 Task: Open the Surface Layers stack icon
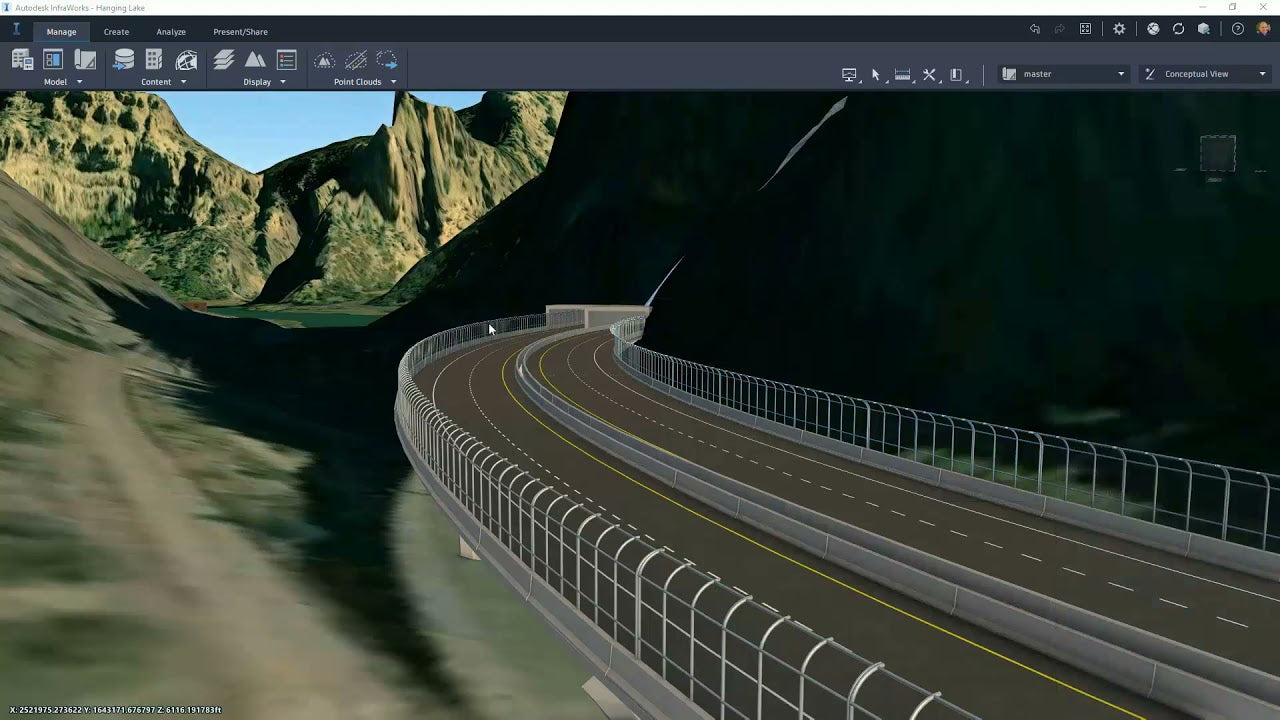click(x=224, y=60)
